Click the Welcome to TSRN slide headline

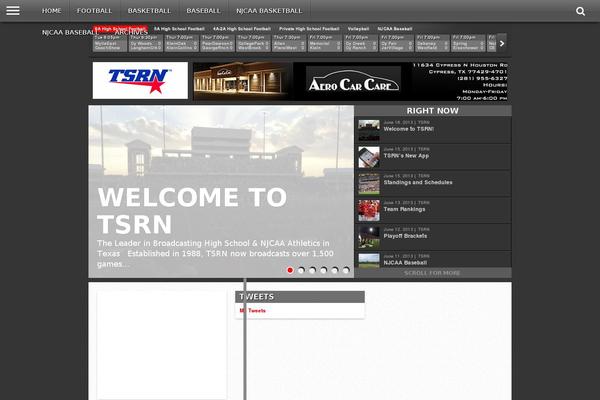click(x=192, y=211)
